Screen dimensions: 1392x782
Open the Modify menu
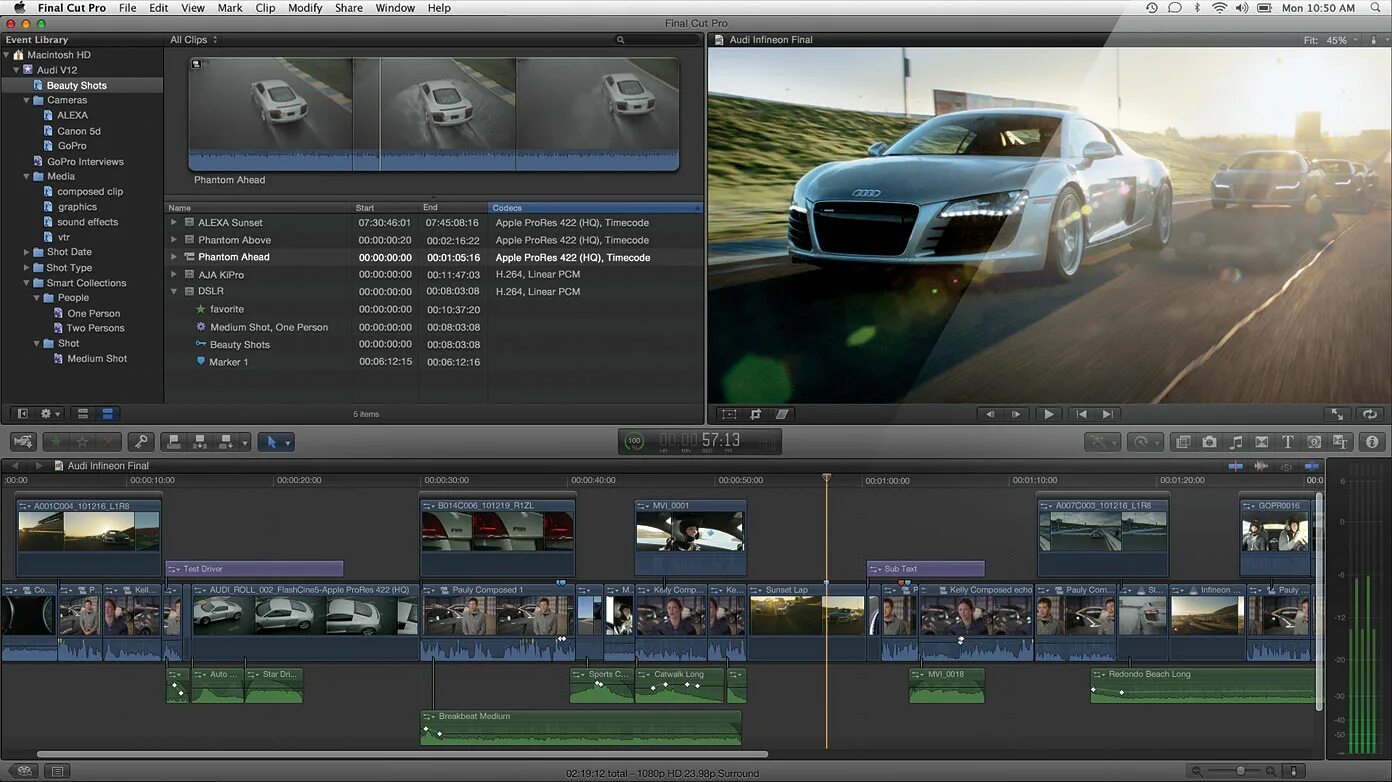point(305,8)
